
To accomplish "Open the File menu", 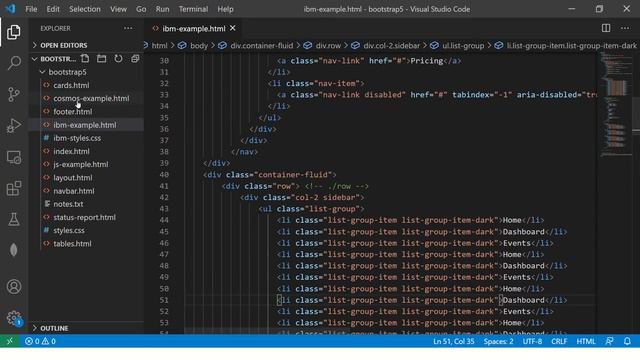I will [x=31, y=9].
